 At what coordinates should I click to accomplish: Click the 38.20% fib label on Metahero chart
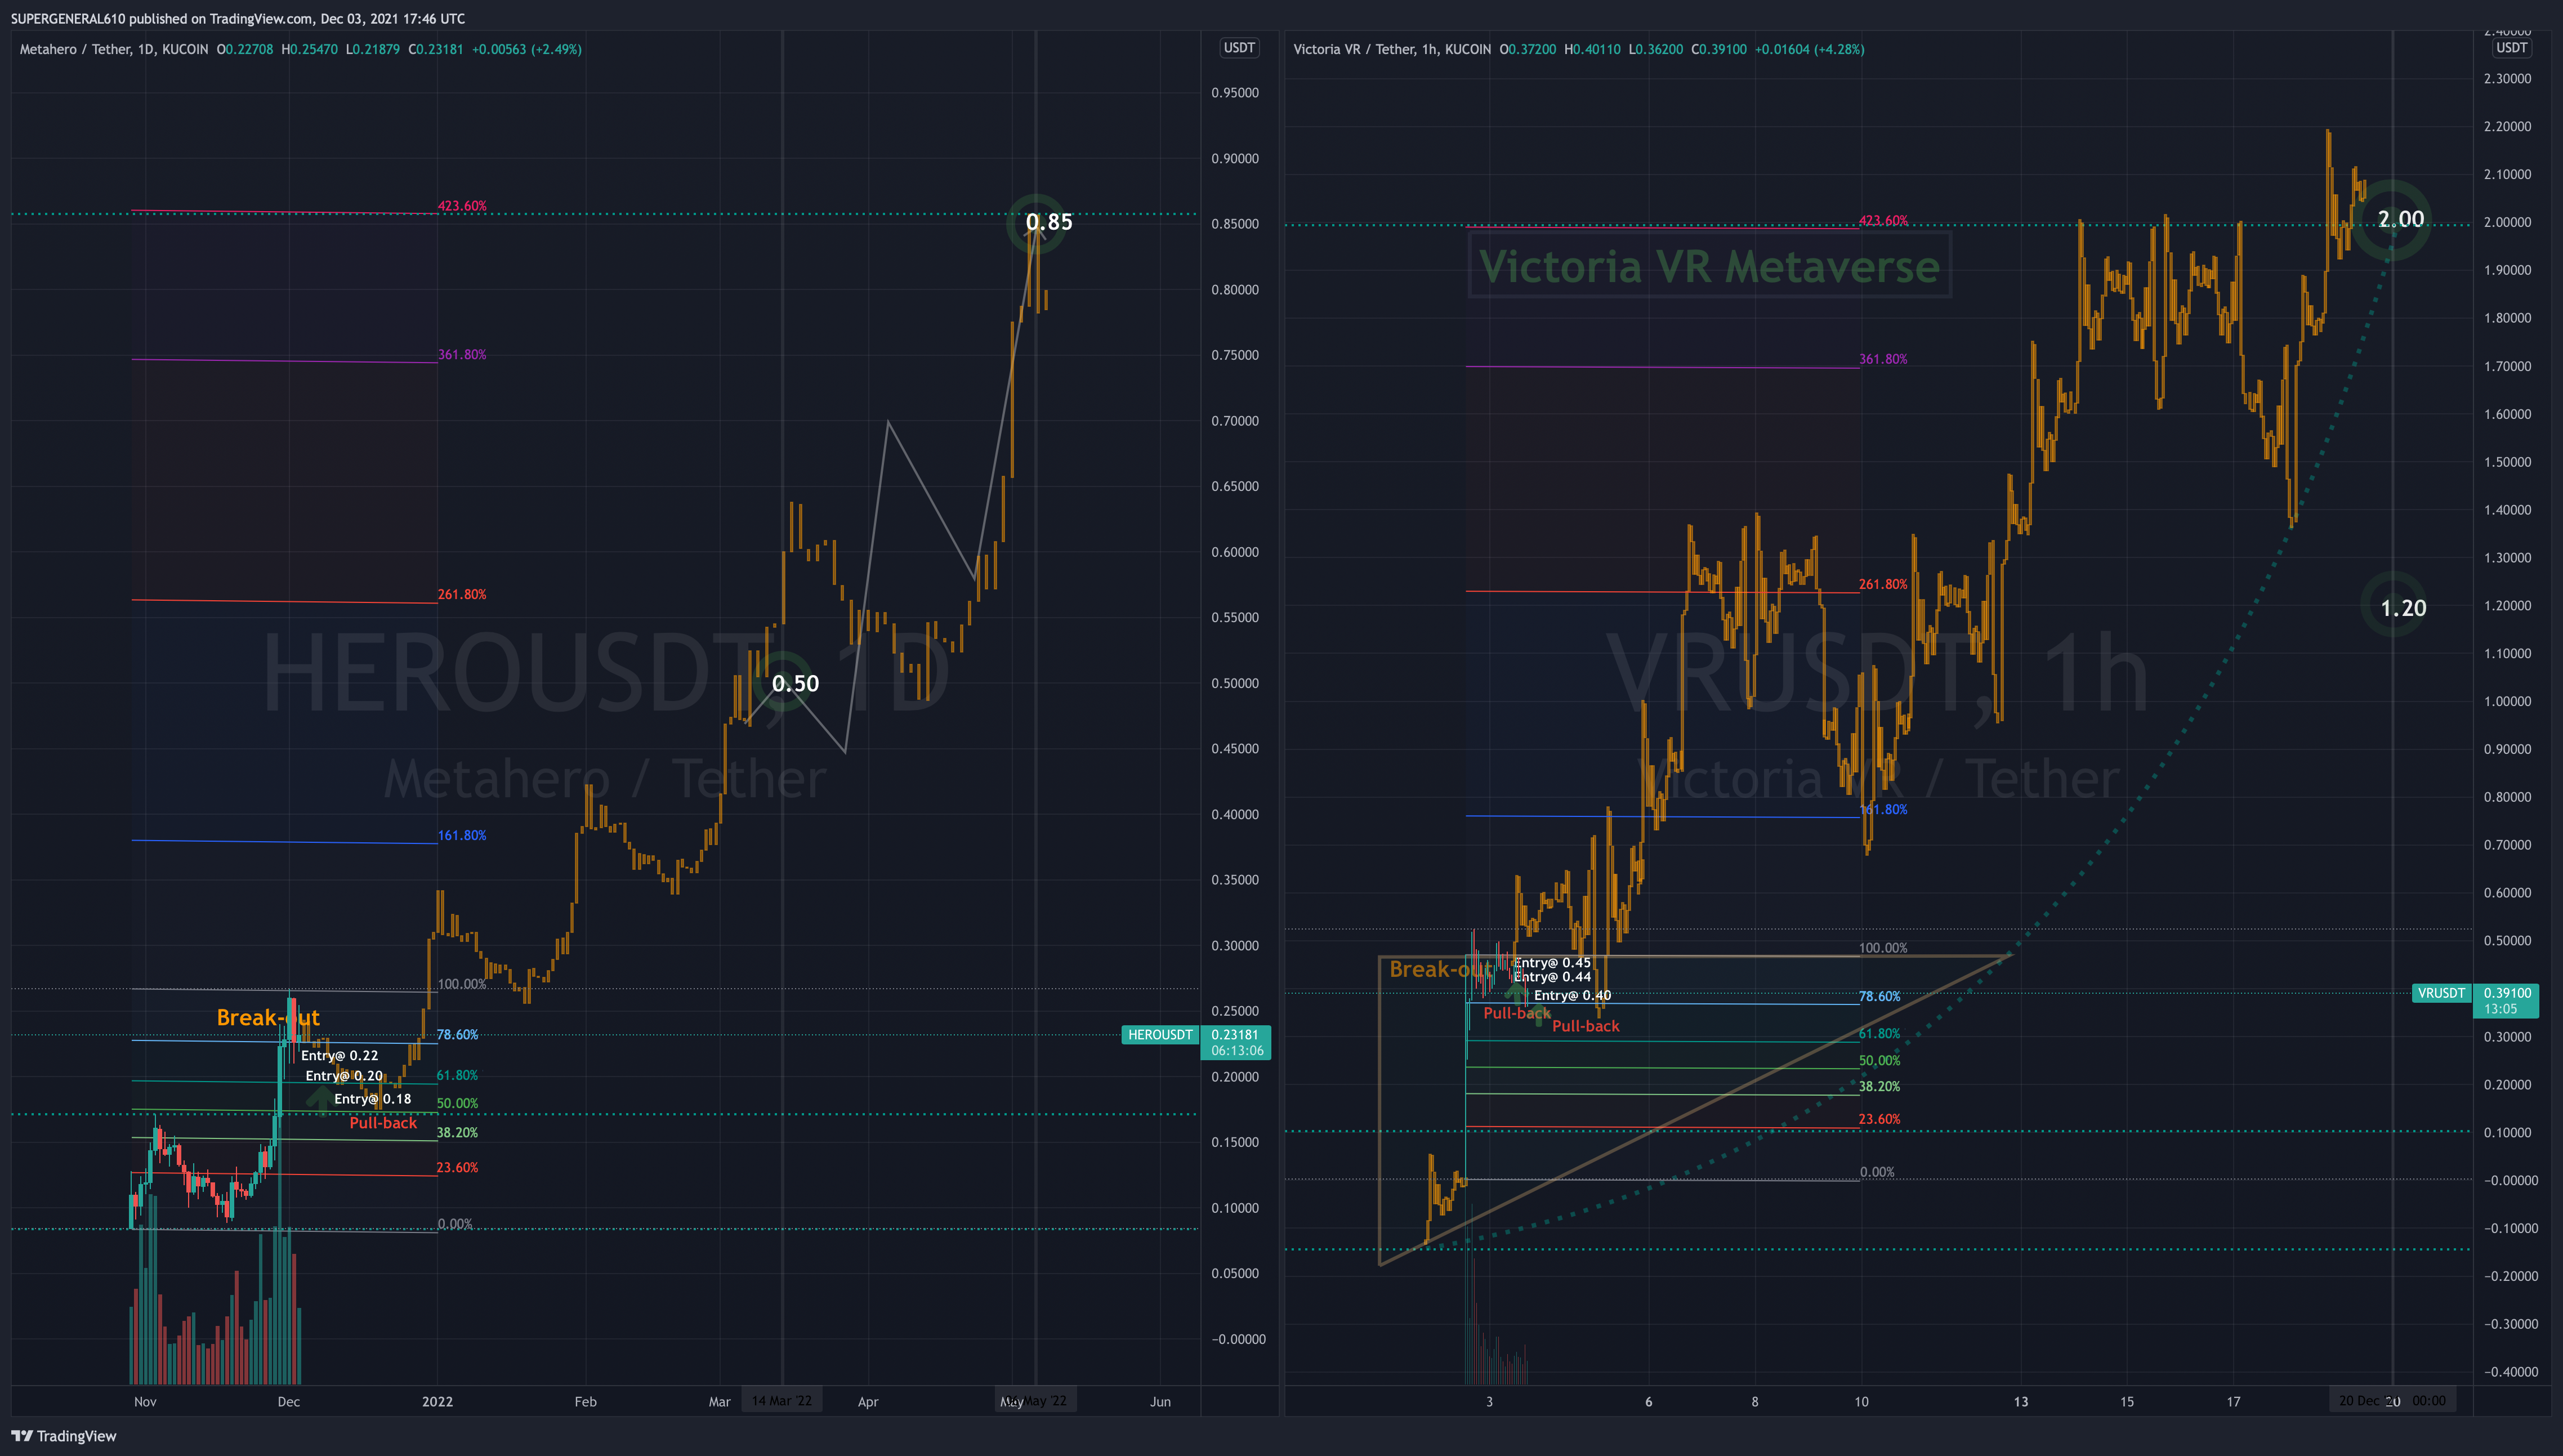pos(457,1133)
